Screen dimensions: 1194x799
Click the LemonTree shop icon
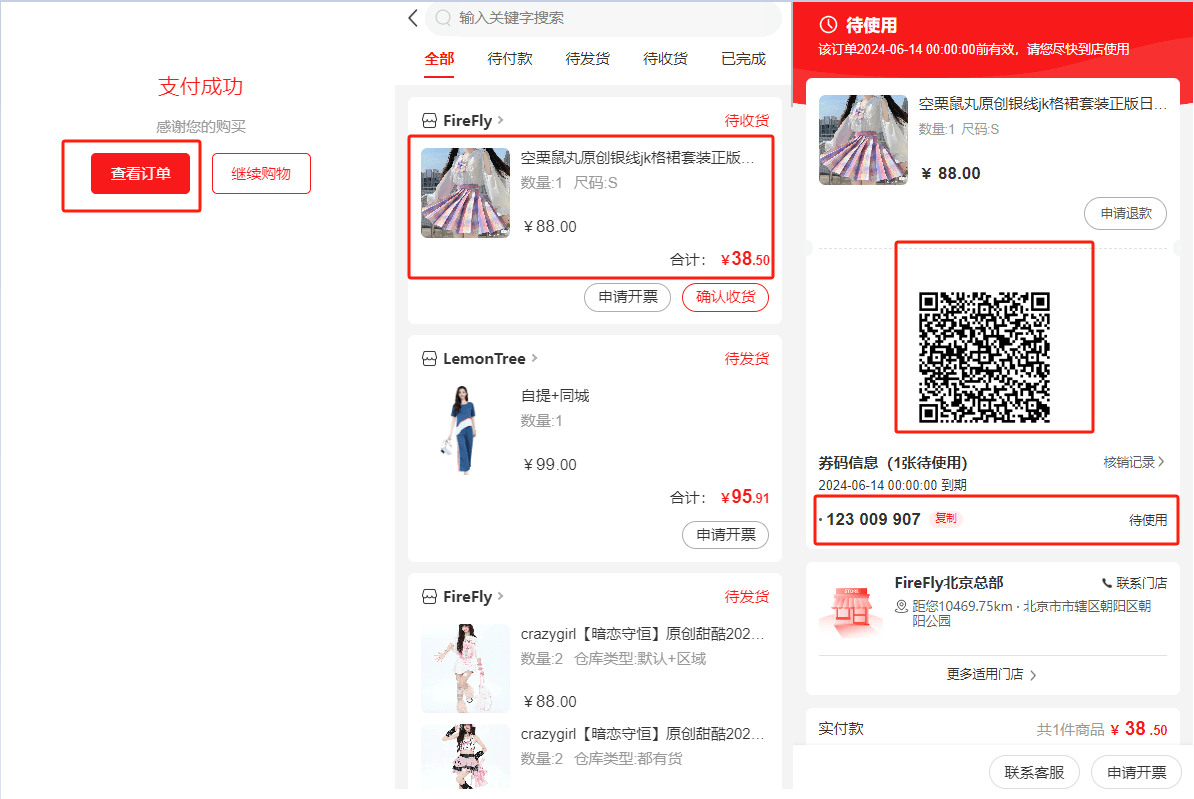[429, 358]
